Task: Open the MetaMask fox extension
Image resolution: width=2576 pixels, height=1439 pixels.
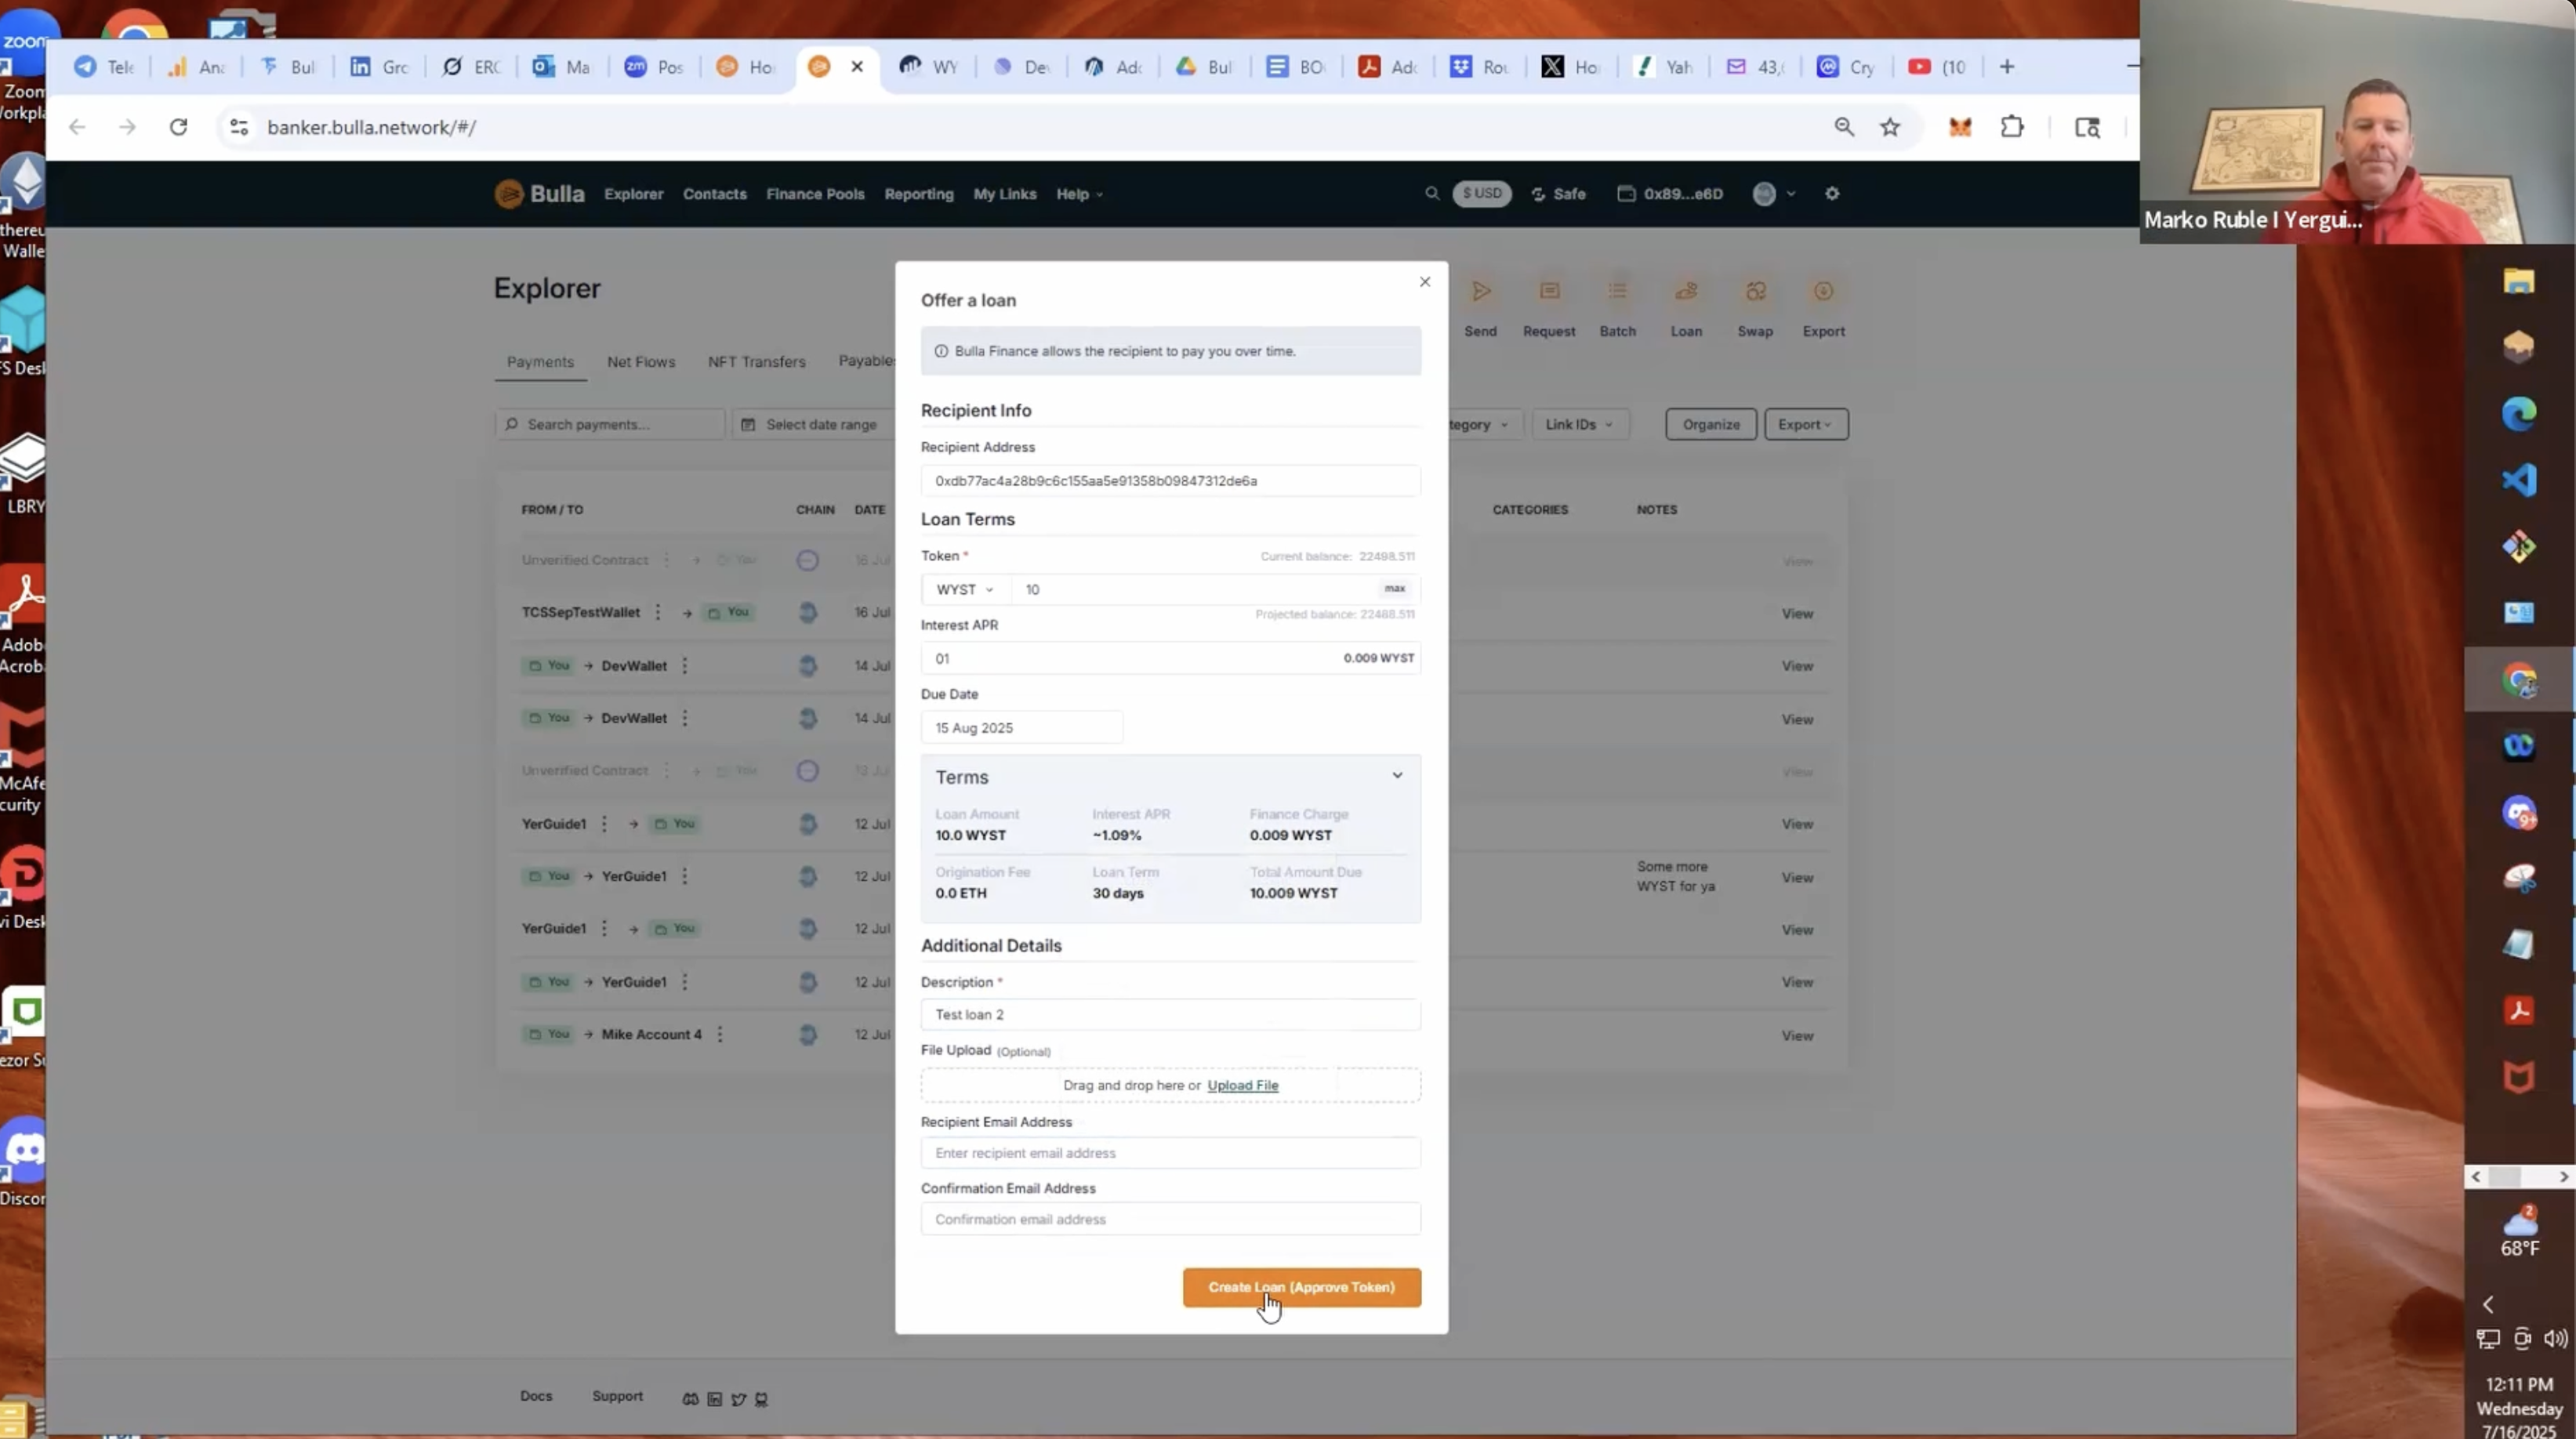Action: (1959, 127)
